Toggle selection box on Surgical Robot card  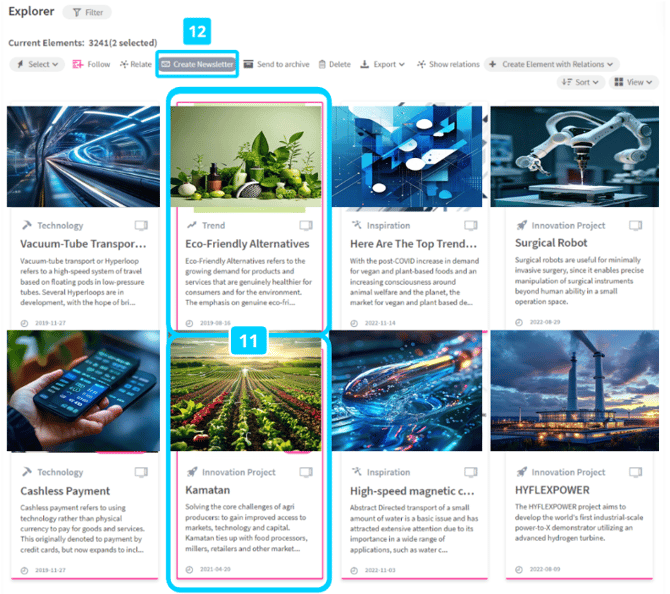(x=635, y=225)
